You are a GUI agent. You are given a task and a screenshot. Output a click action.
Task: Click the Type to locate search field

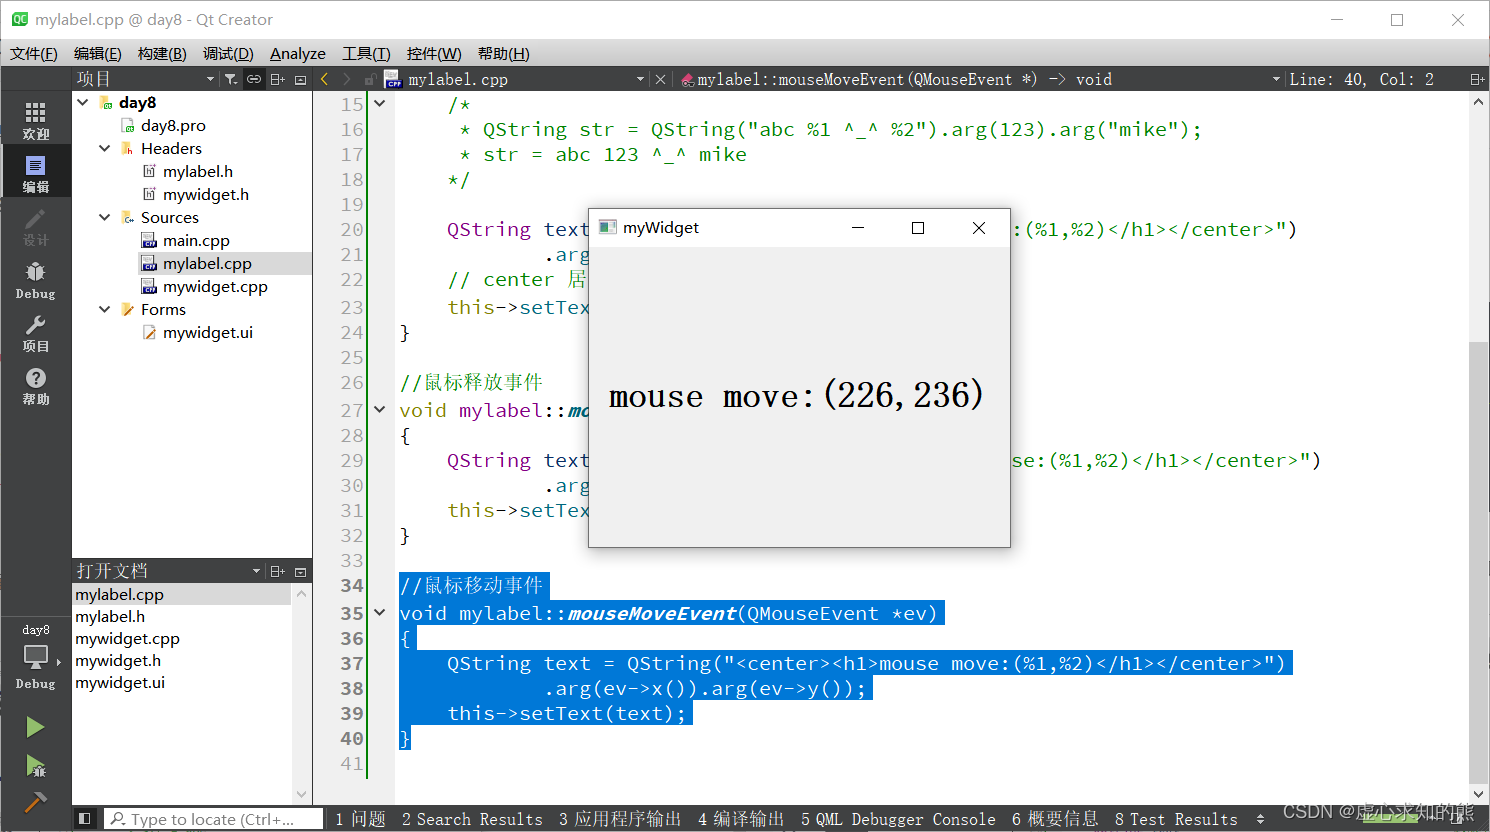(210, 818)
